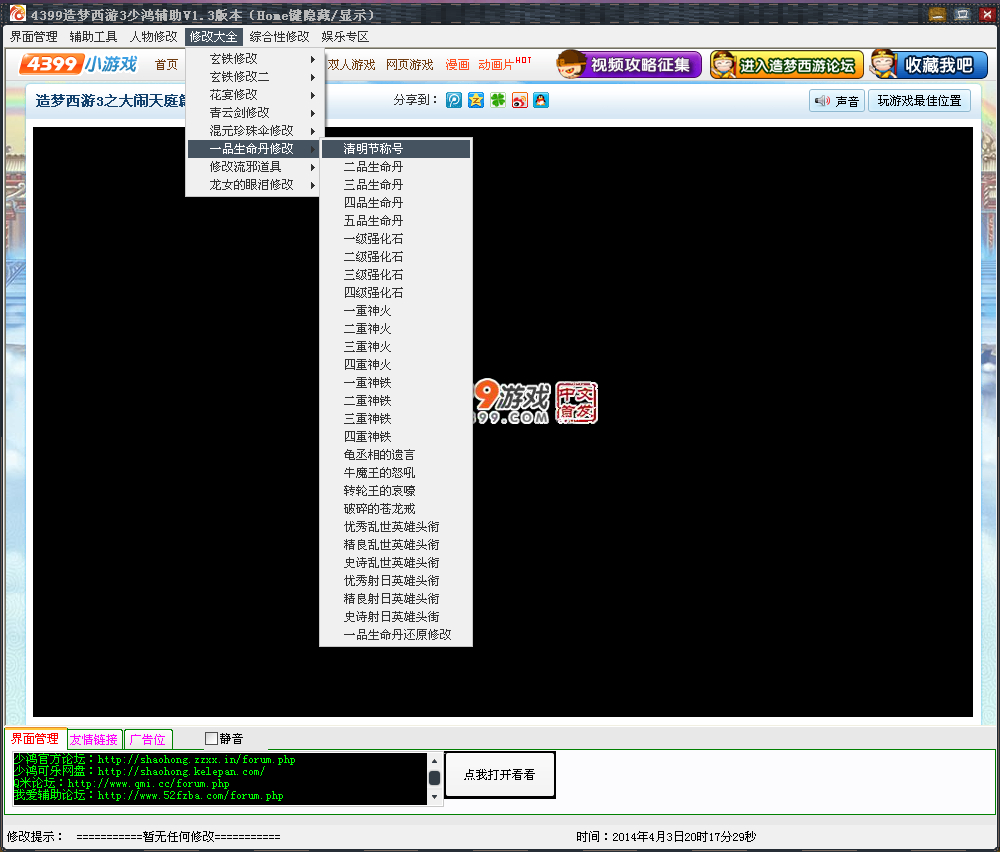
Task: Choose 一重神火 from the submenu
Action: point(396,311)
